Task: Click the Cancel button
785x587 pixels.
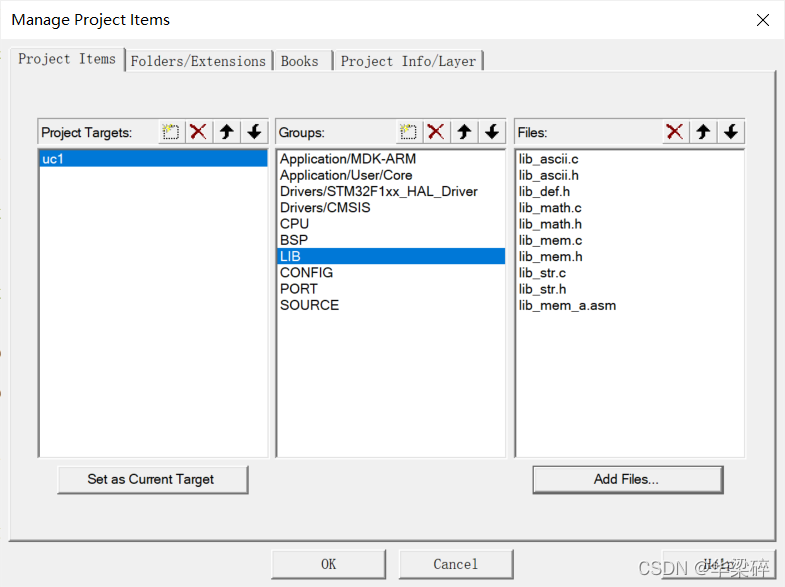Action: 456,564
